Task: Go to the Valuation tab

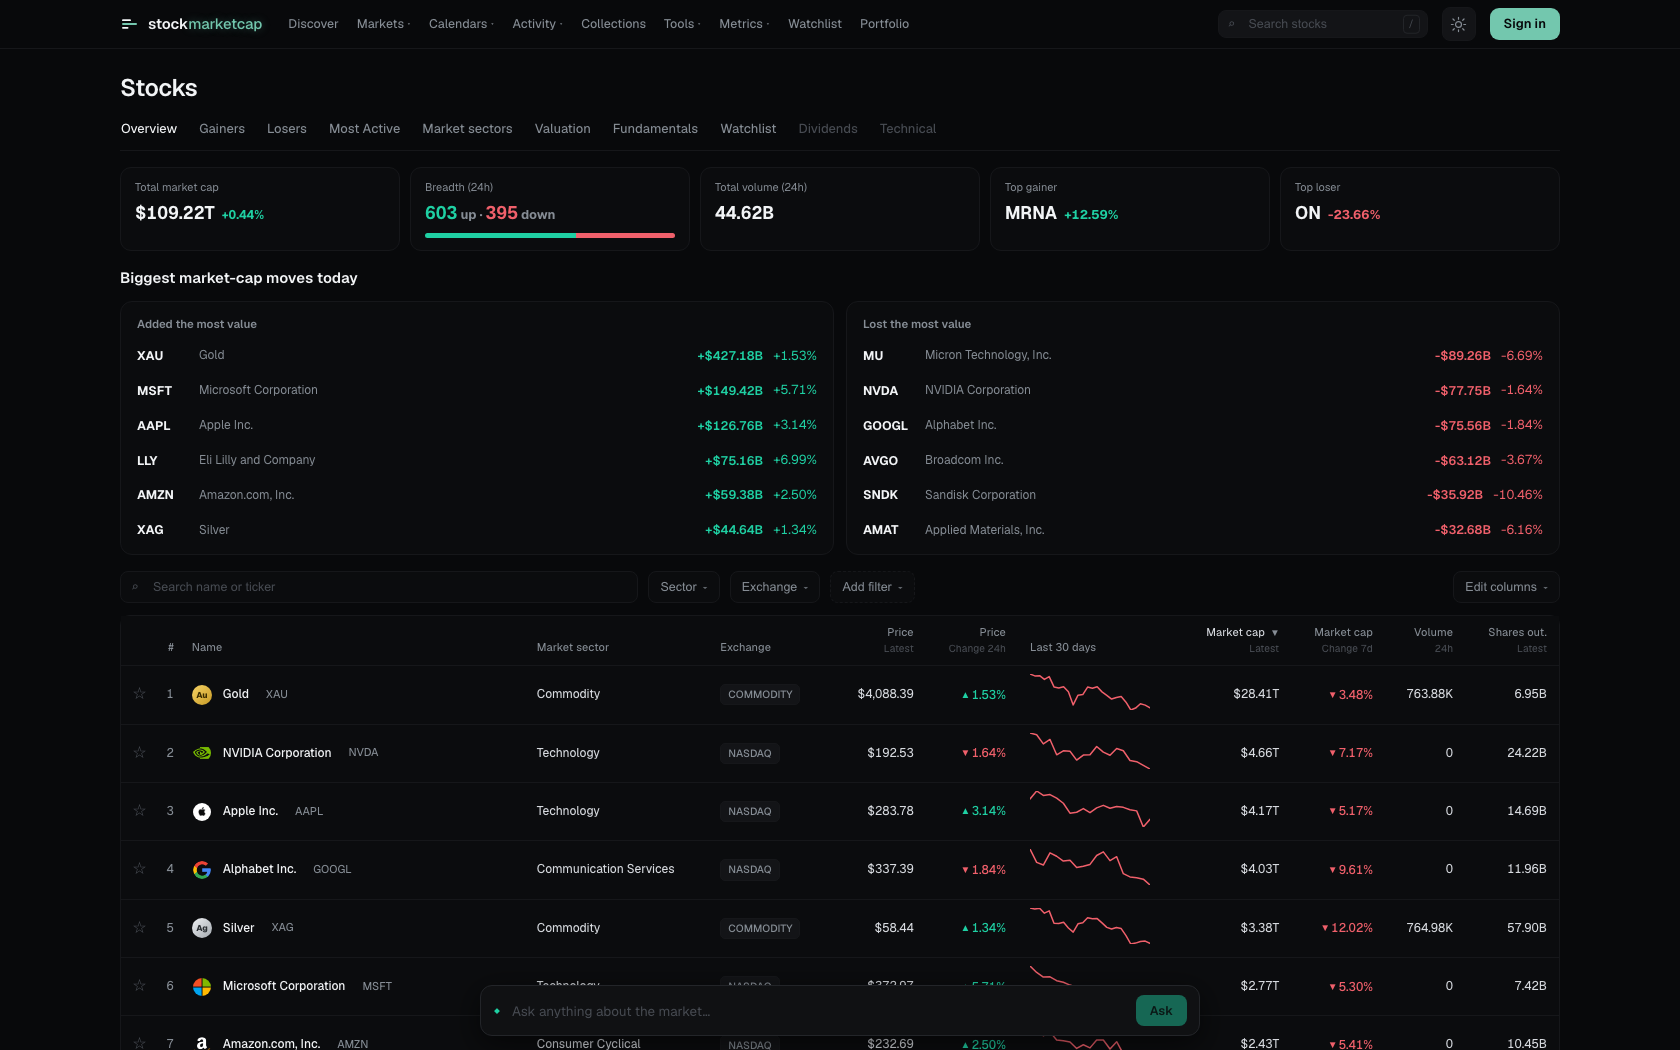Action: [x=563, y=129]
